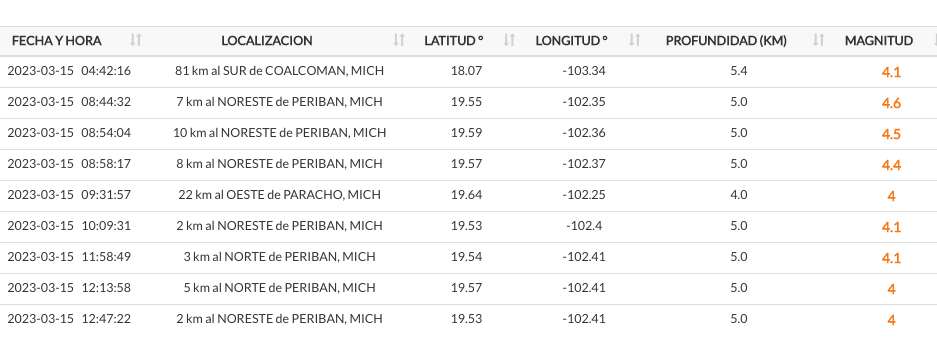Toggle sort arrows next to LATITUD
This screenshot has width=937, height=363.
pos(509,40)
